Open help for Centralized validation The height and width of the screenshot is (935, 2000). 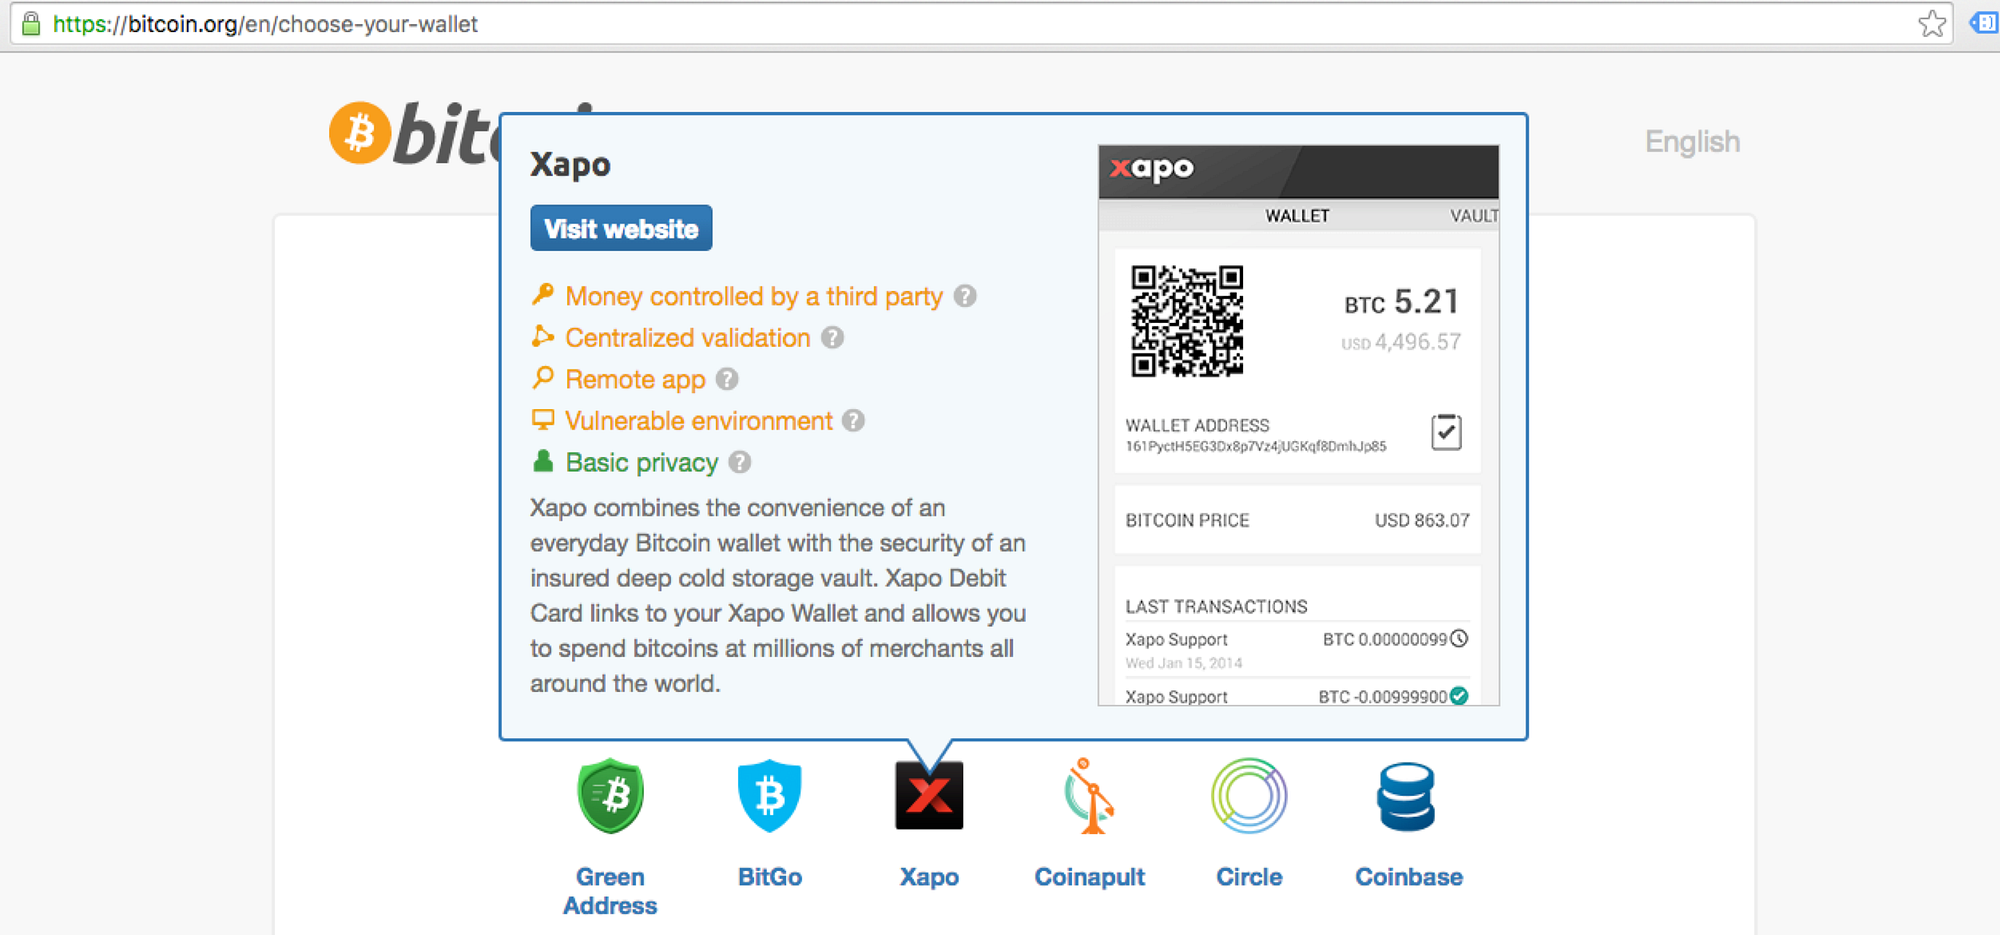(833, 338)
